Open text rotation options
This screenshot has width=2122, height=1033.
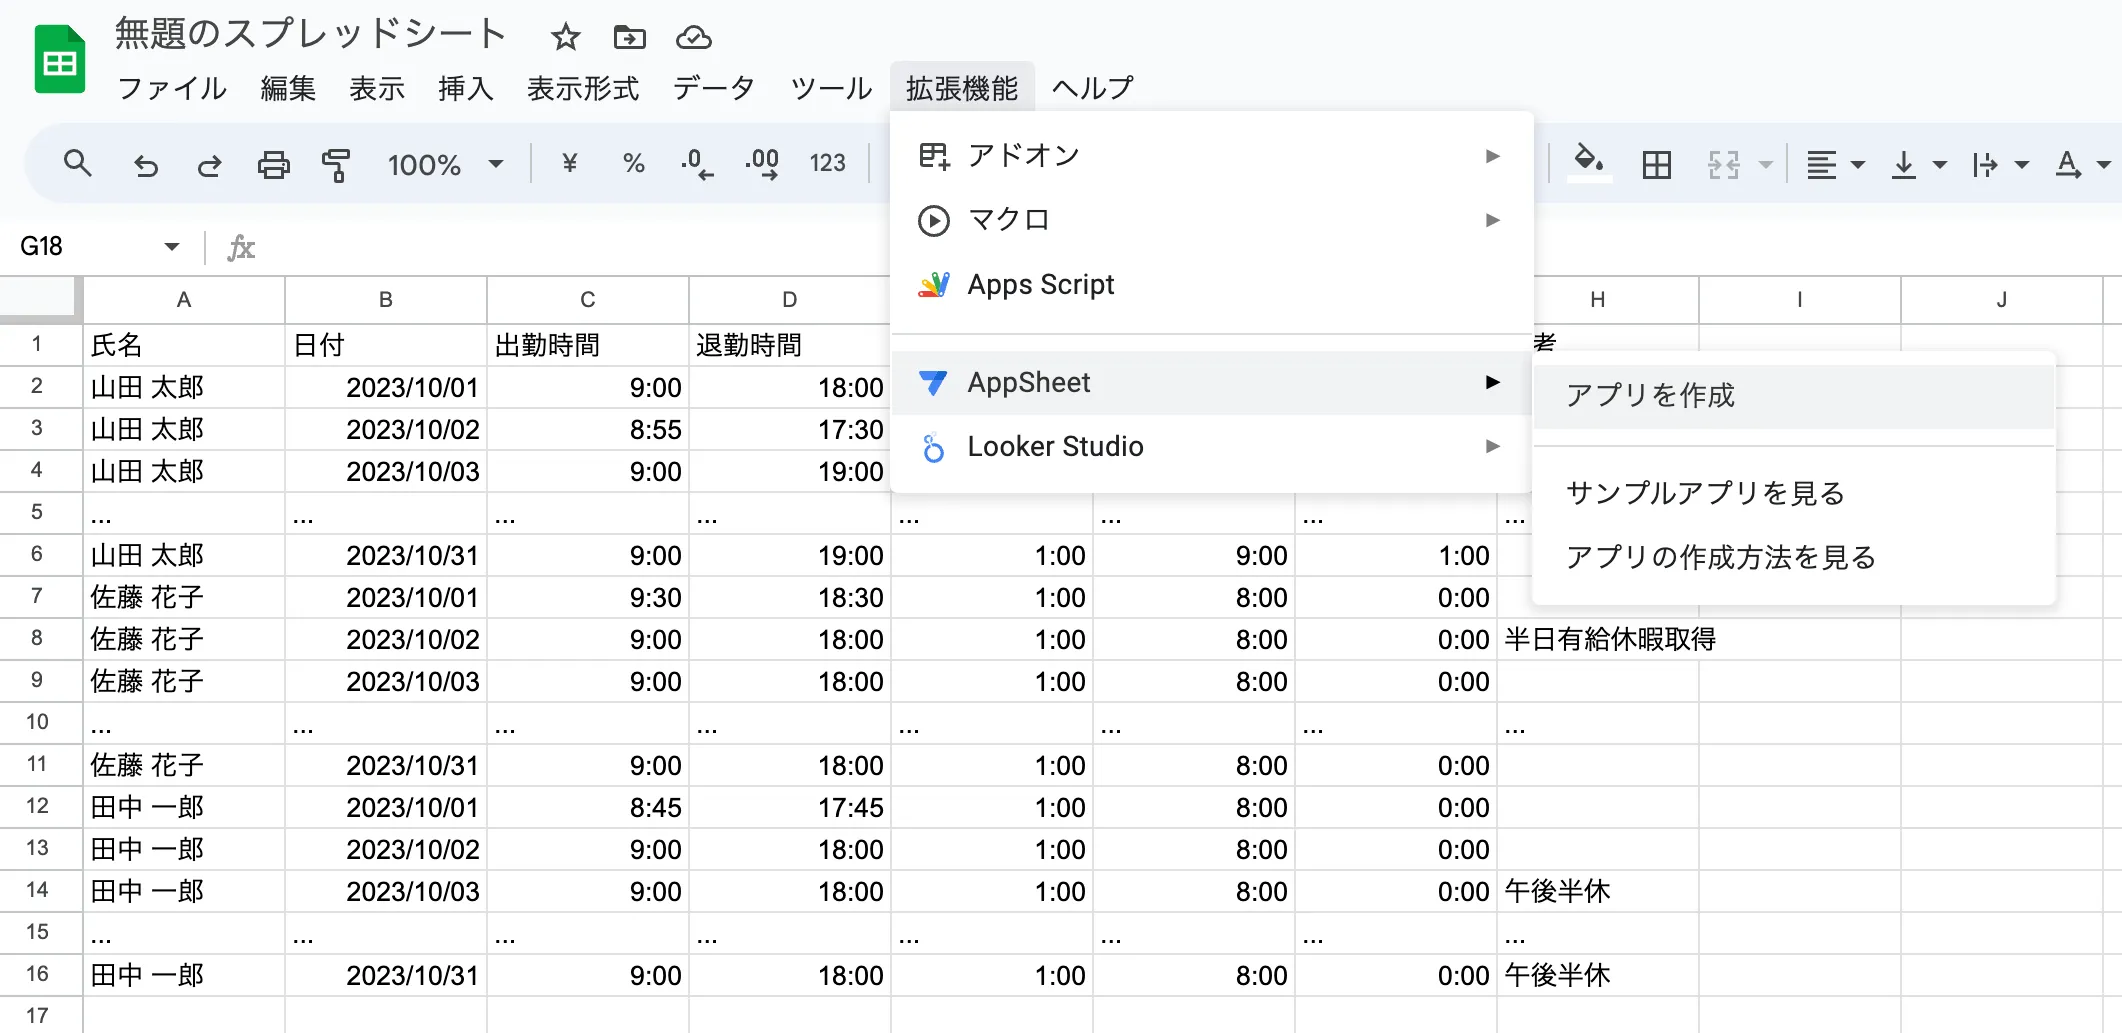(2082, 164)
